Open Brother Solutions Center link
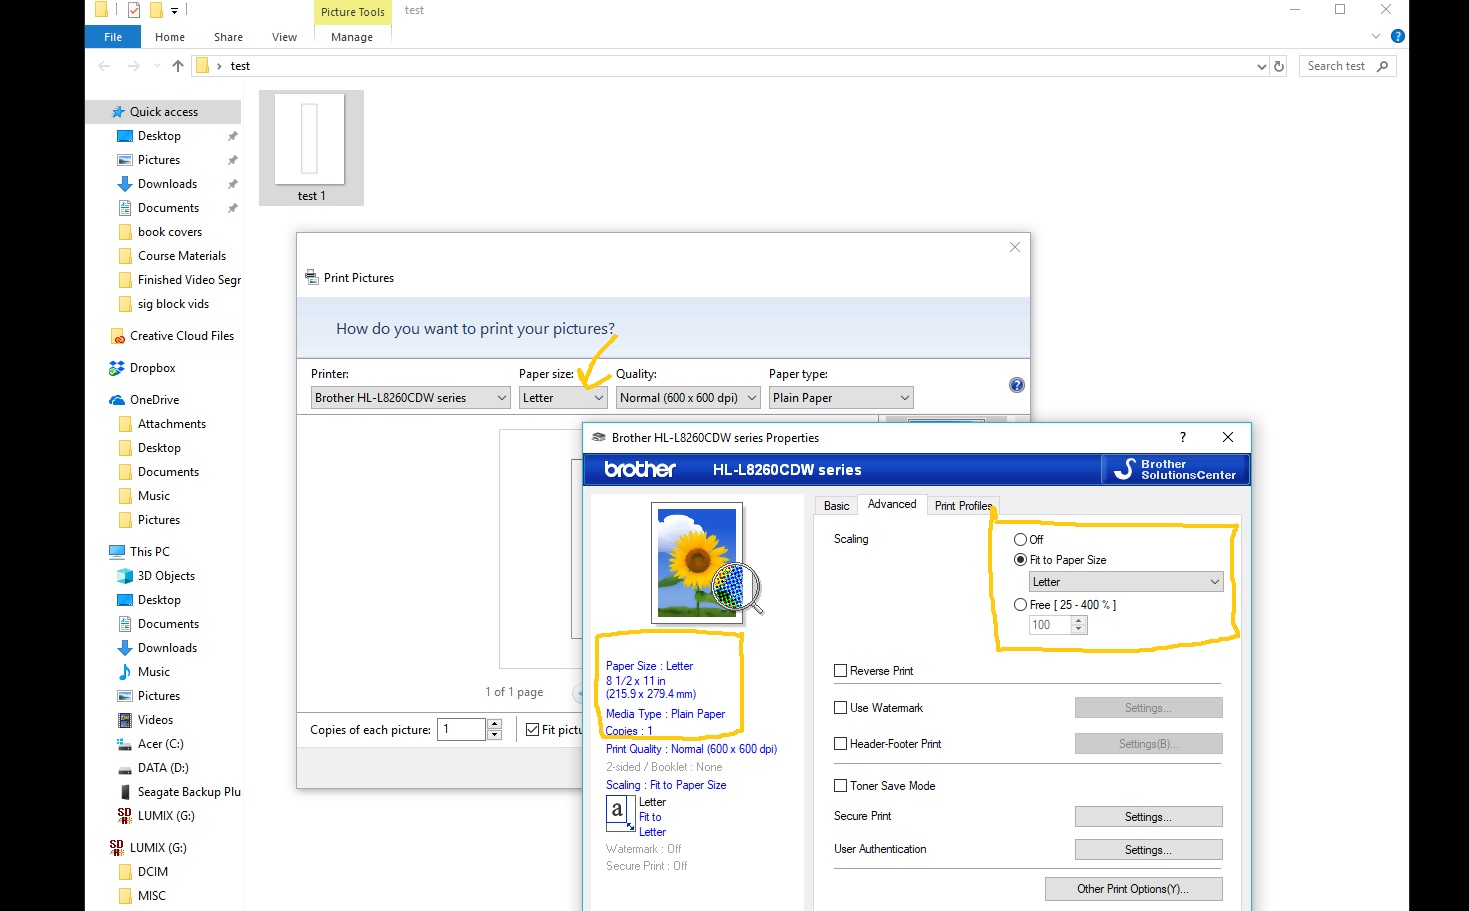This screenshot has height=911, width=1469. [1175, 469]
